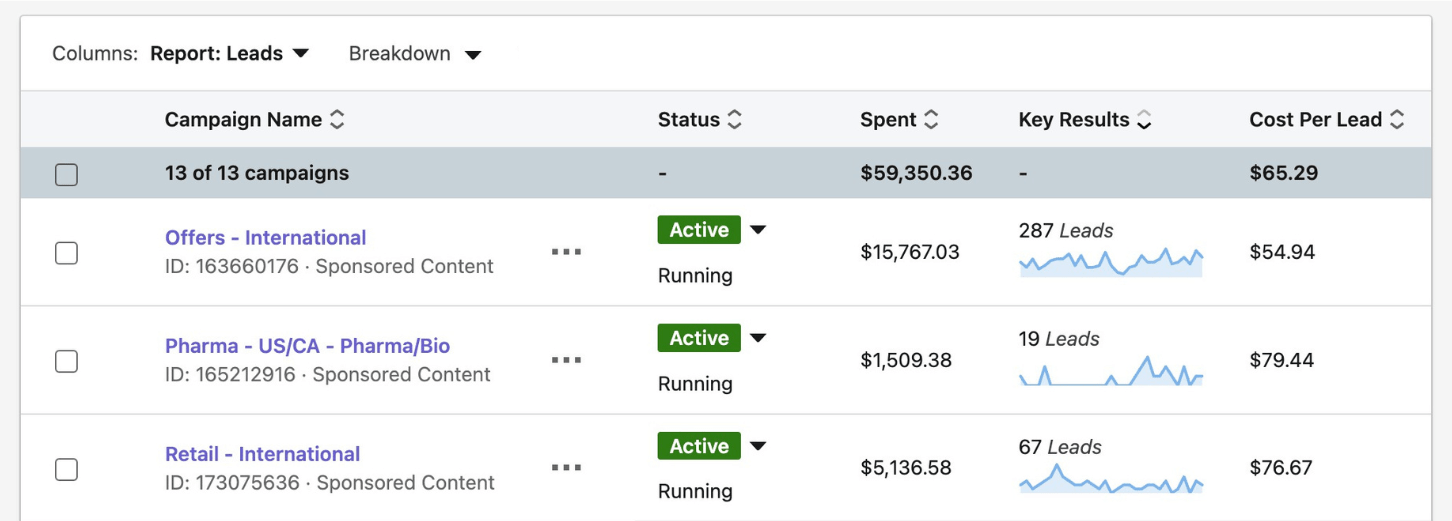Click the 287 Leads sparkline chart
The image size is (1452, 521).
pyautogui.click(x=1110, y=263)
